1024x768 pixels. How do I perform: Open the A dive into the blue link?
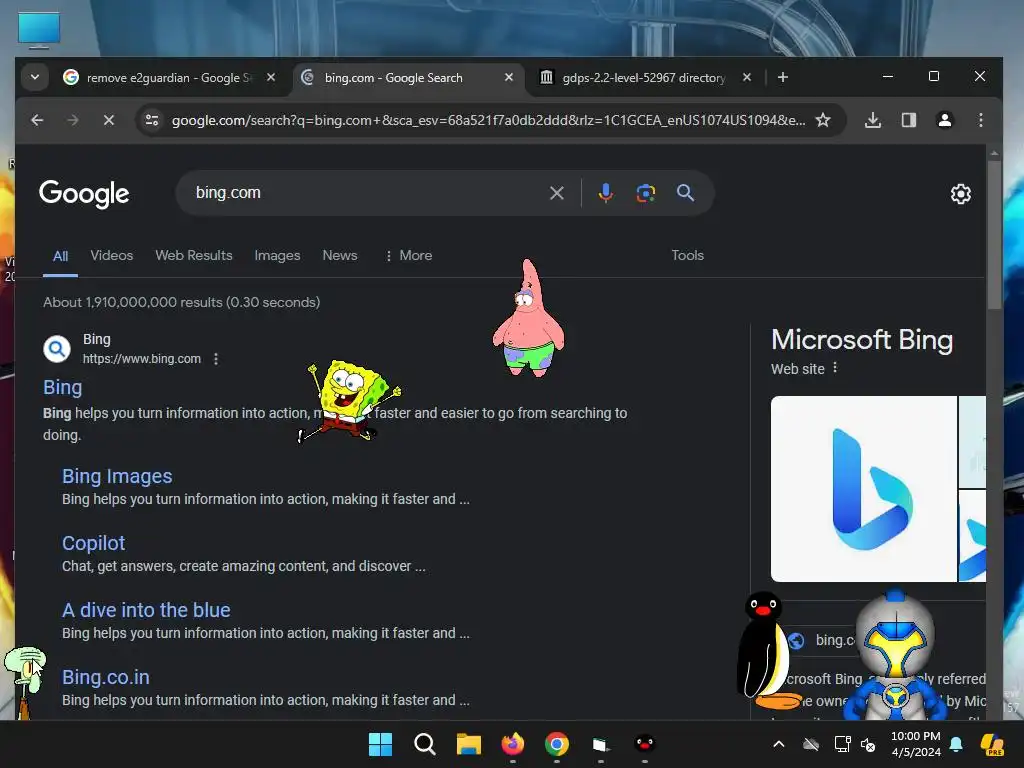[146, 610]
